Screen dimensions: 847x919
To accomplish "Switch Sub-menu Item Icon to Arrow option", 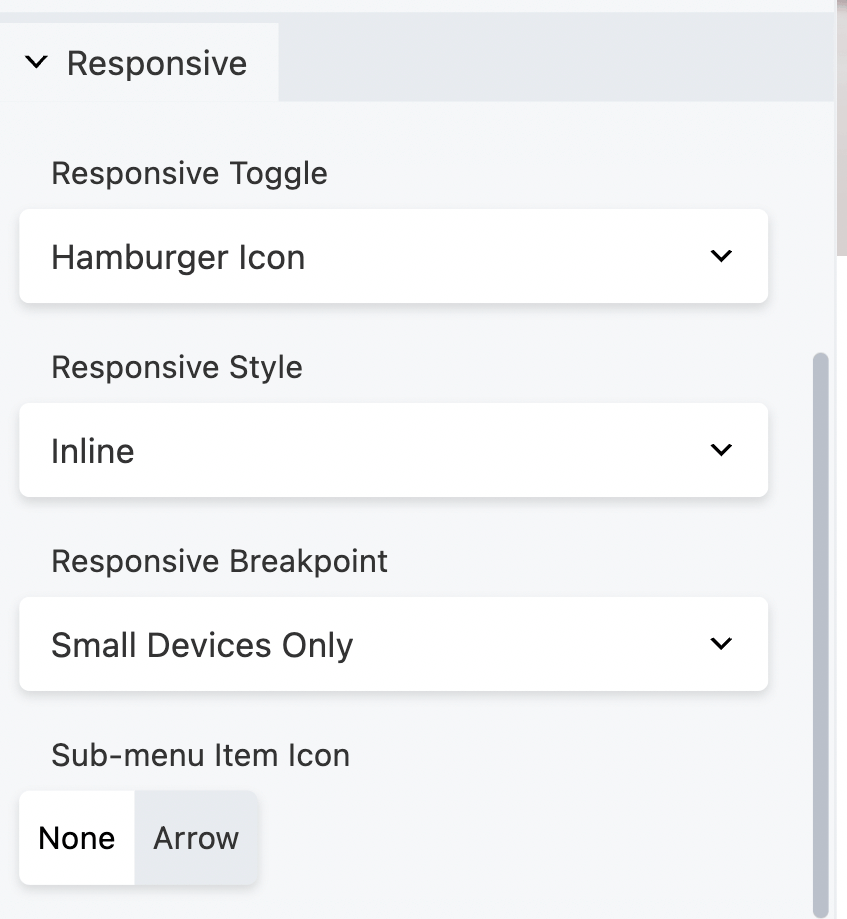I will 196,838.
